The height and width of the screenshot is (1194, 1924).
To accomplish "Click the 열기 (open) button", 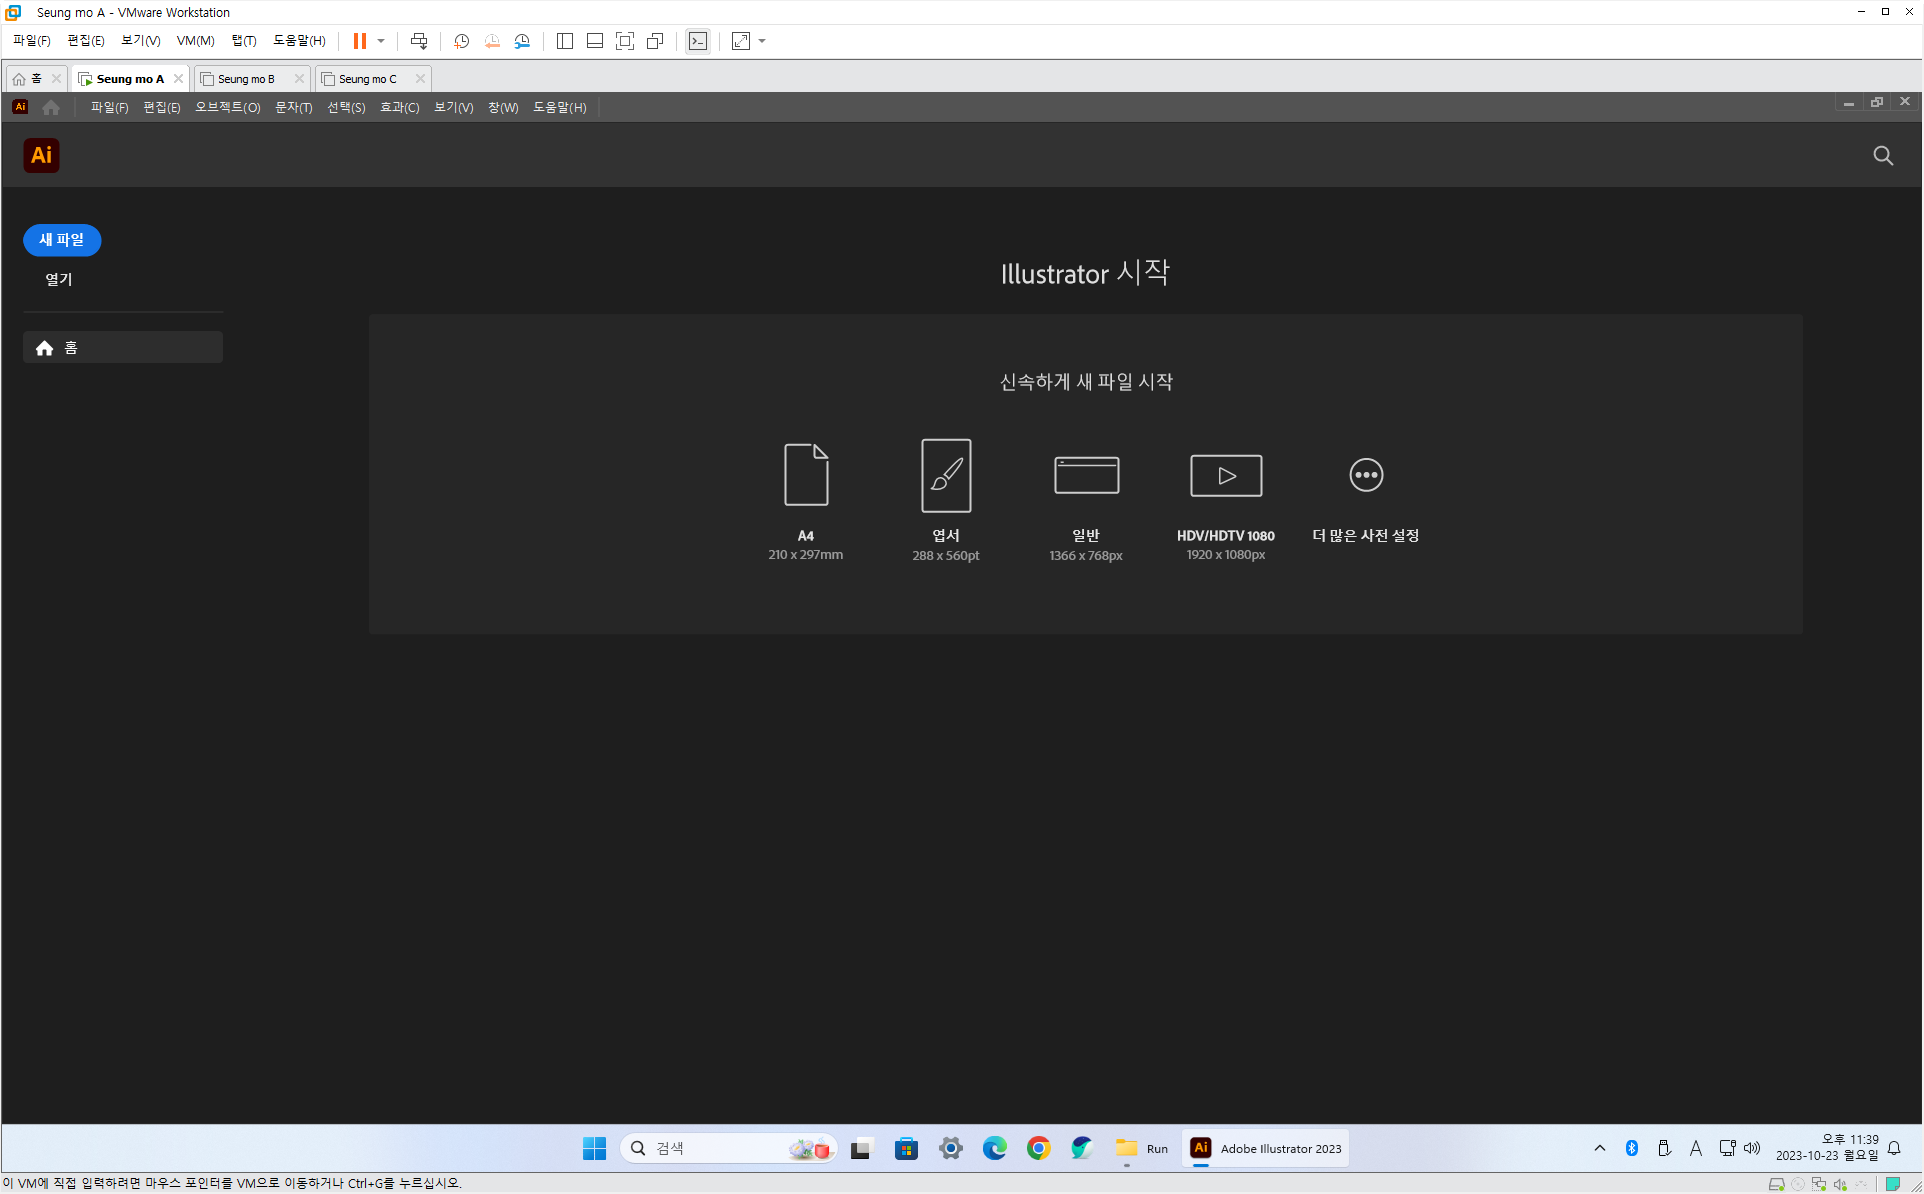I will pos(59,279).
